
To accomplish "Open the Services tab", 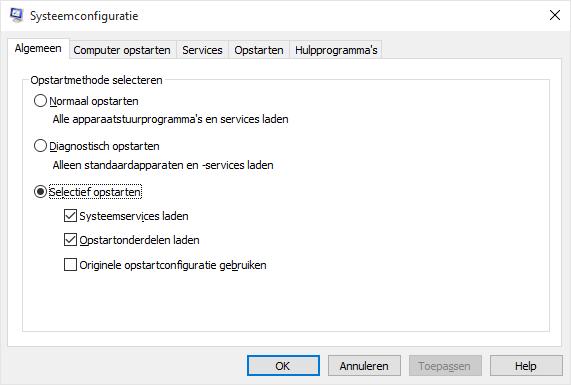I will 202,50.
